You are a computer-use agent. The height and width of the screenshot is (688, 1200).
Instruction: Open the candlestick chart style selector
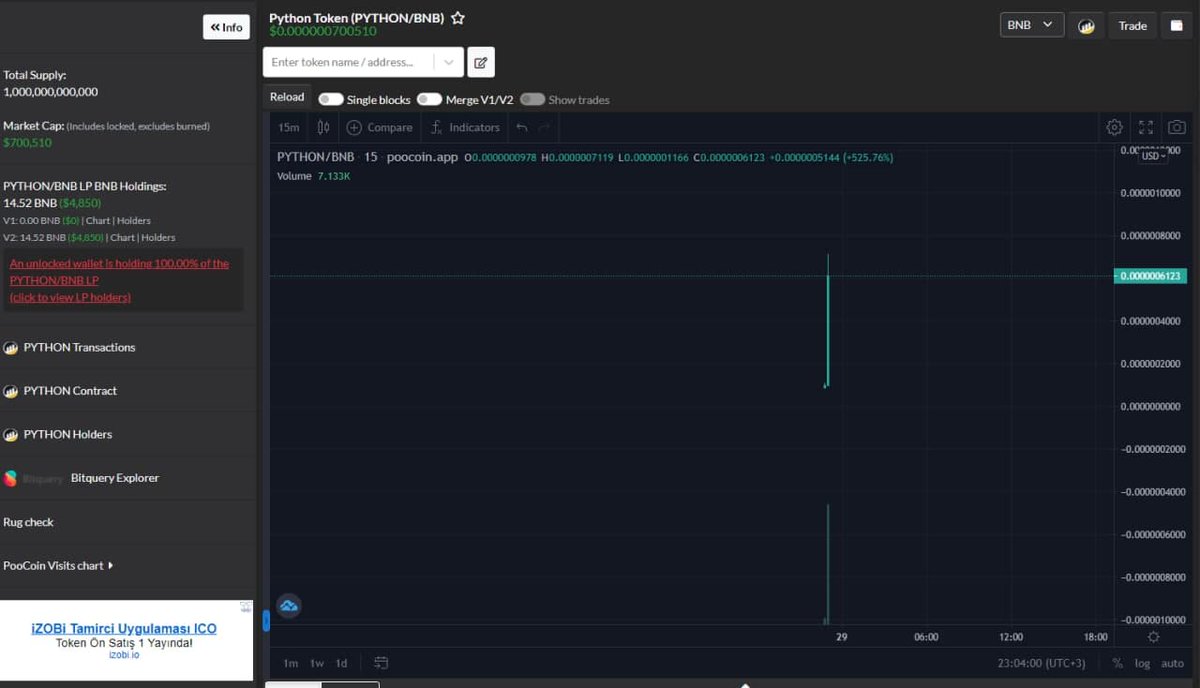tap(323, 127)
